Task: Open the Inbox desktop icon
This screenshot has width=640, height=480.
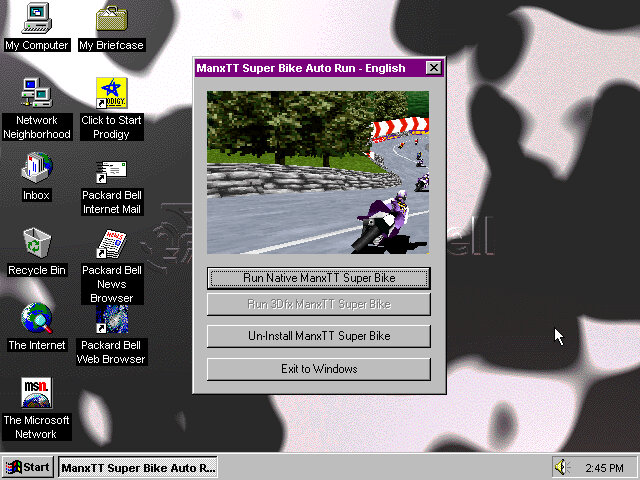Action: tap(36, 168)
